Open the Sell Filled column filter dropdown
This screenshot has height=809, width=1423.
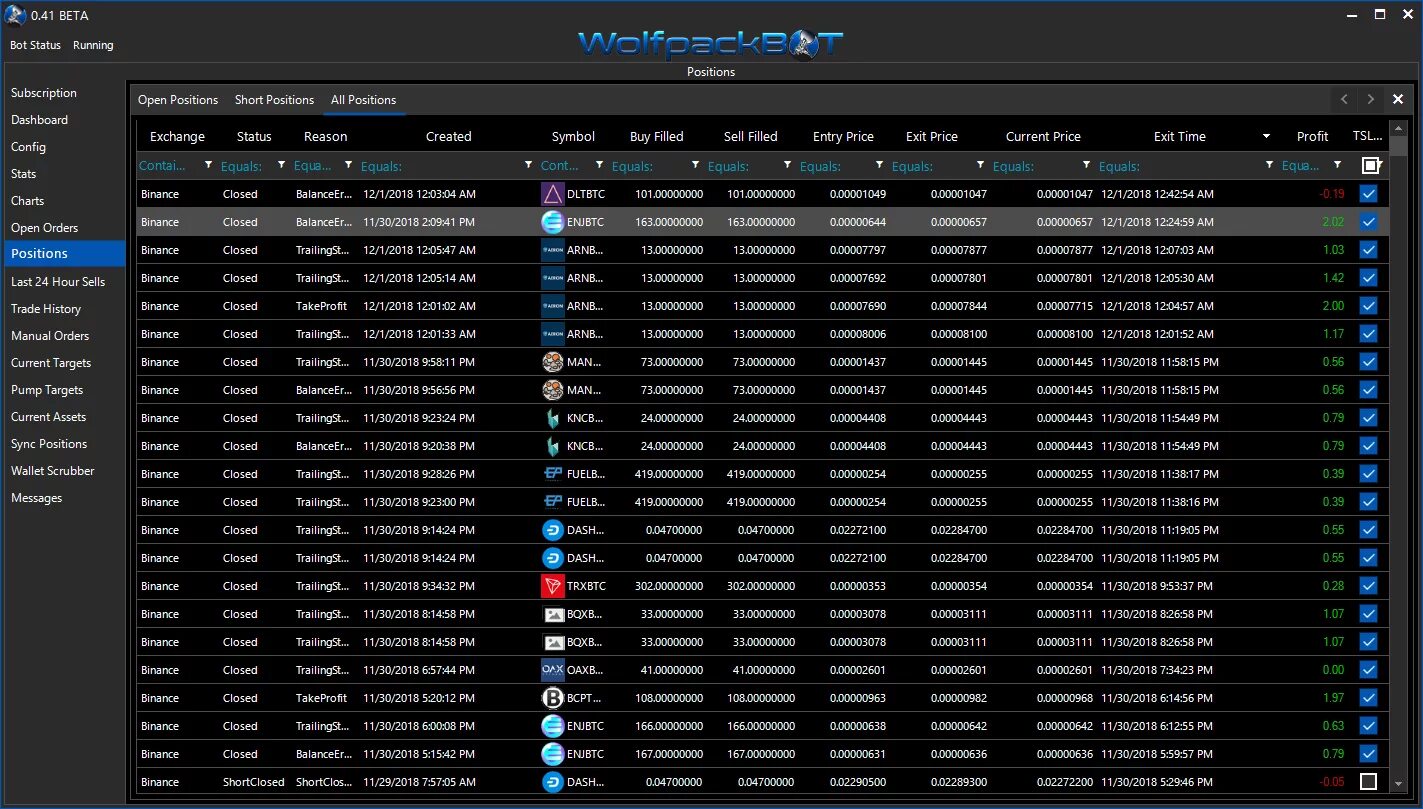[x=787, y=166]
